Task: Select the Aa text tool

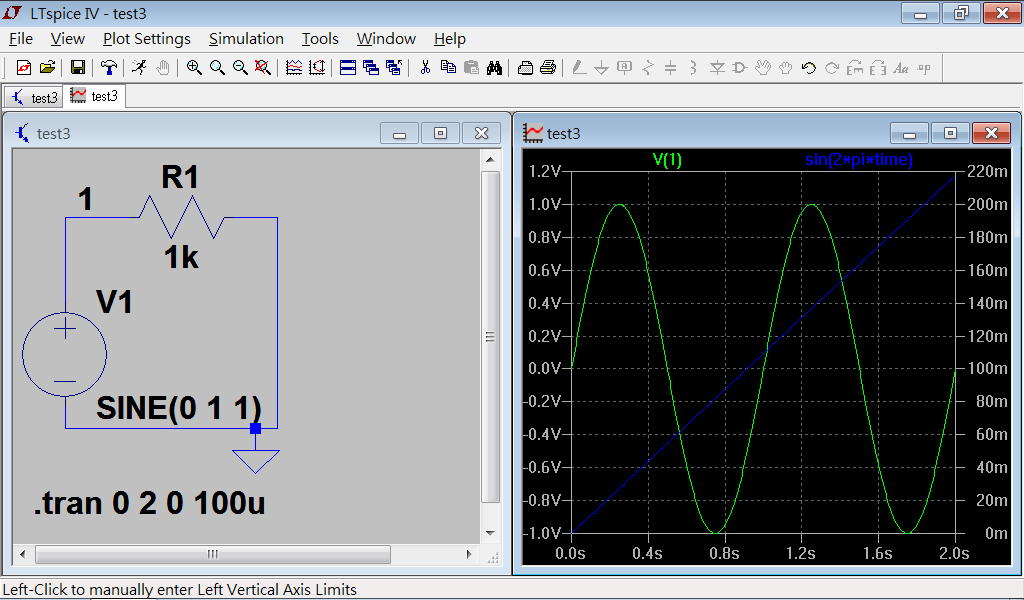Action: (901, 67)
